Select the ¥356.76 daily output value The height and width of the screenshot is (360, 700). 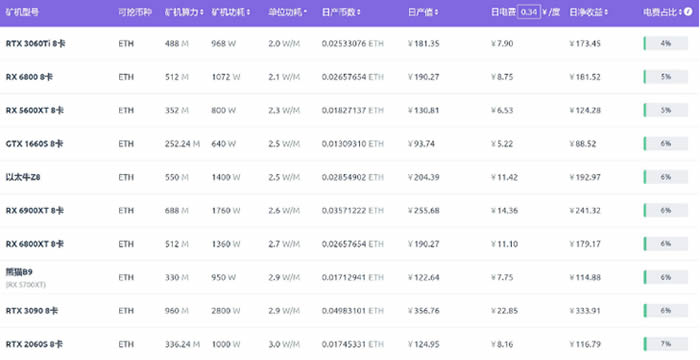pos(424,310)
